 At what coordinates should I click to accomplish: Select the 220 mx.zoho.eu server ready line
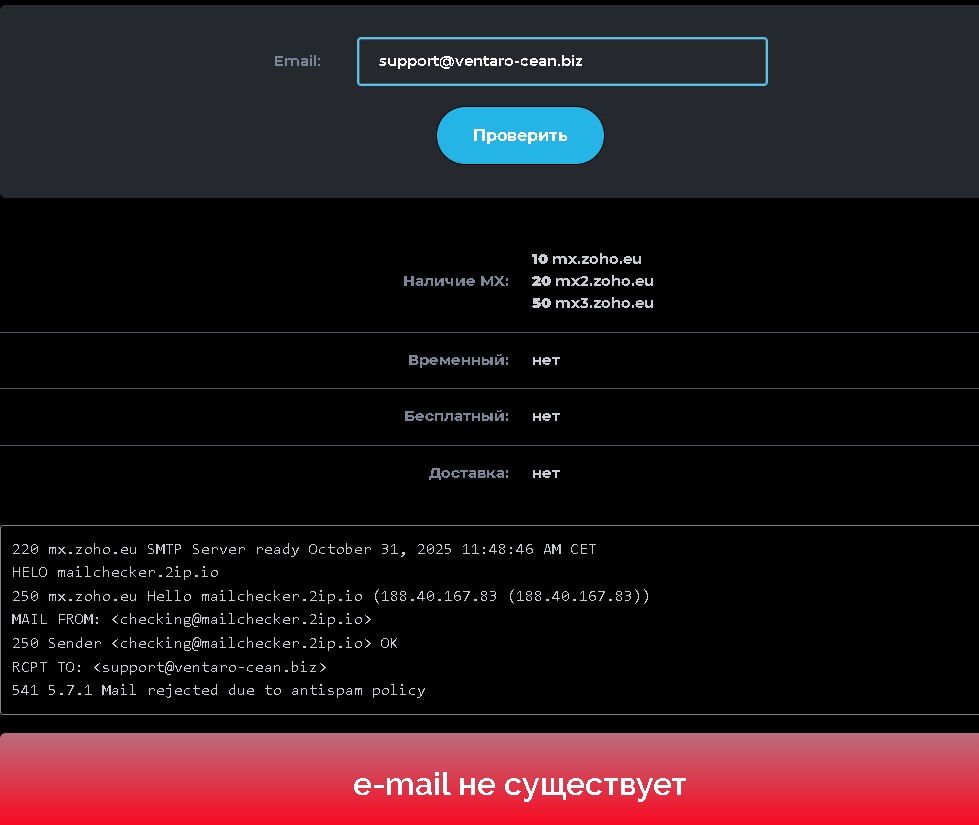tap(300, 549)
